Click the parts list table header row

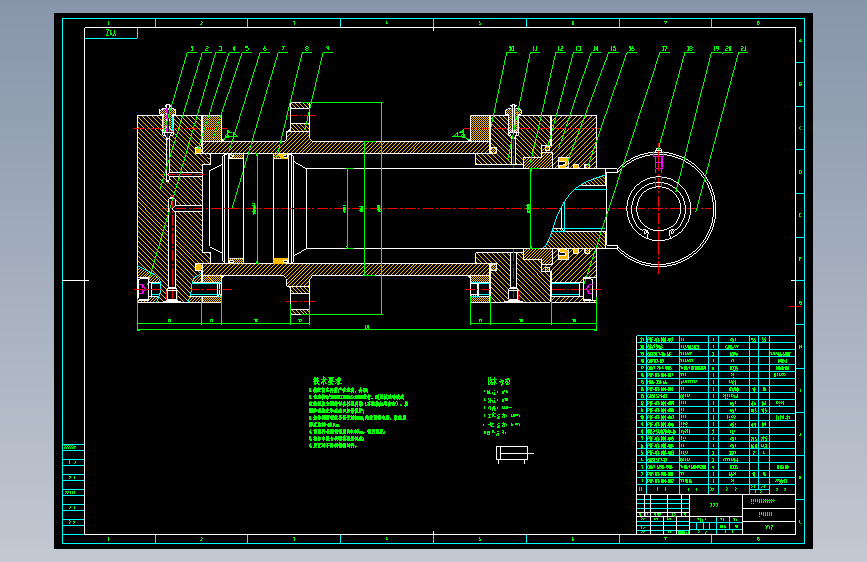coord(716,489)
